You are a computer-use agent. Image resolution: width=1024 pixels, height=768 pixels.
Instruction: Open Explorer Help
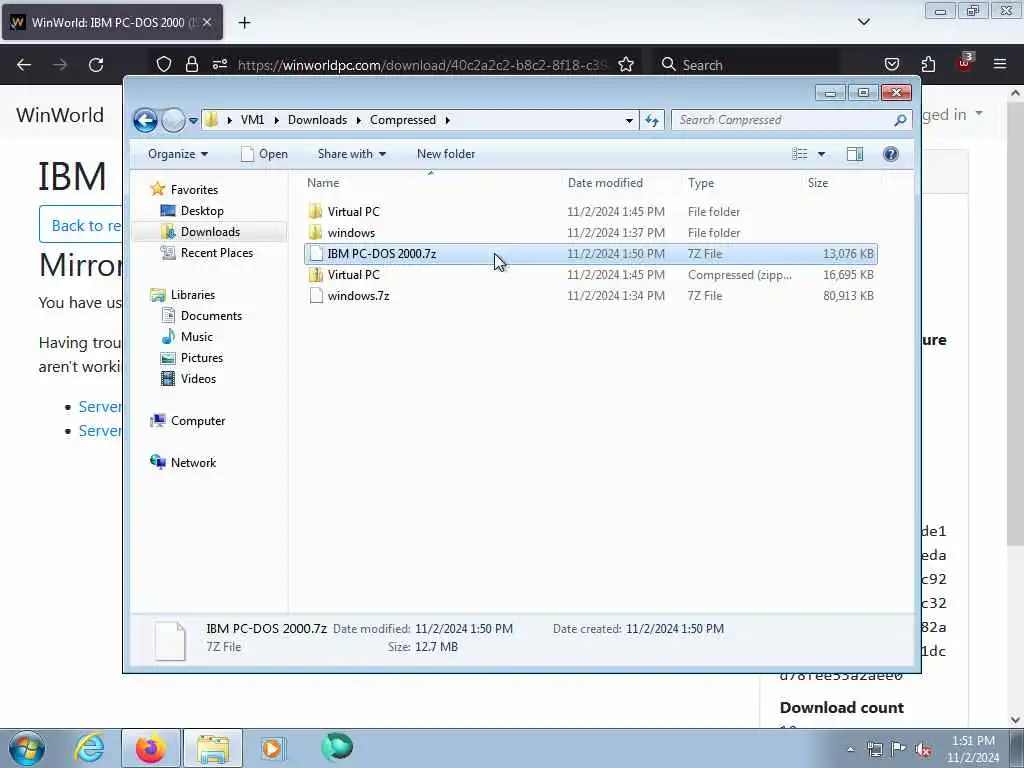(891, 154)
